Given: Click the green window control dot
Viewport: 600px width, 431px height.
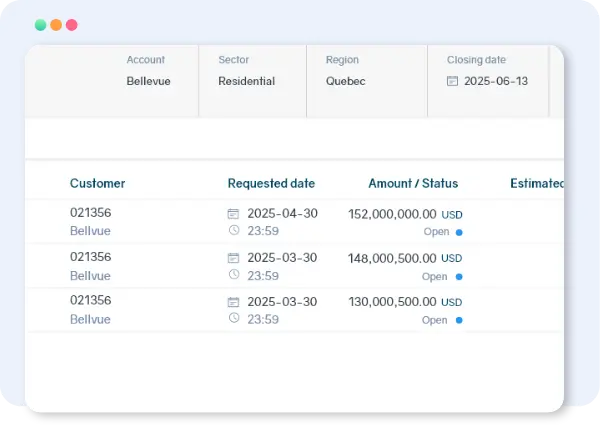Looking at the screenshot, I should pyautogui.click(x=40, y=25).
